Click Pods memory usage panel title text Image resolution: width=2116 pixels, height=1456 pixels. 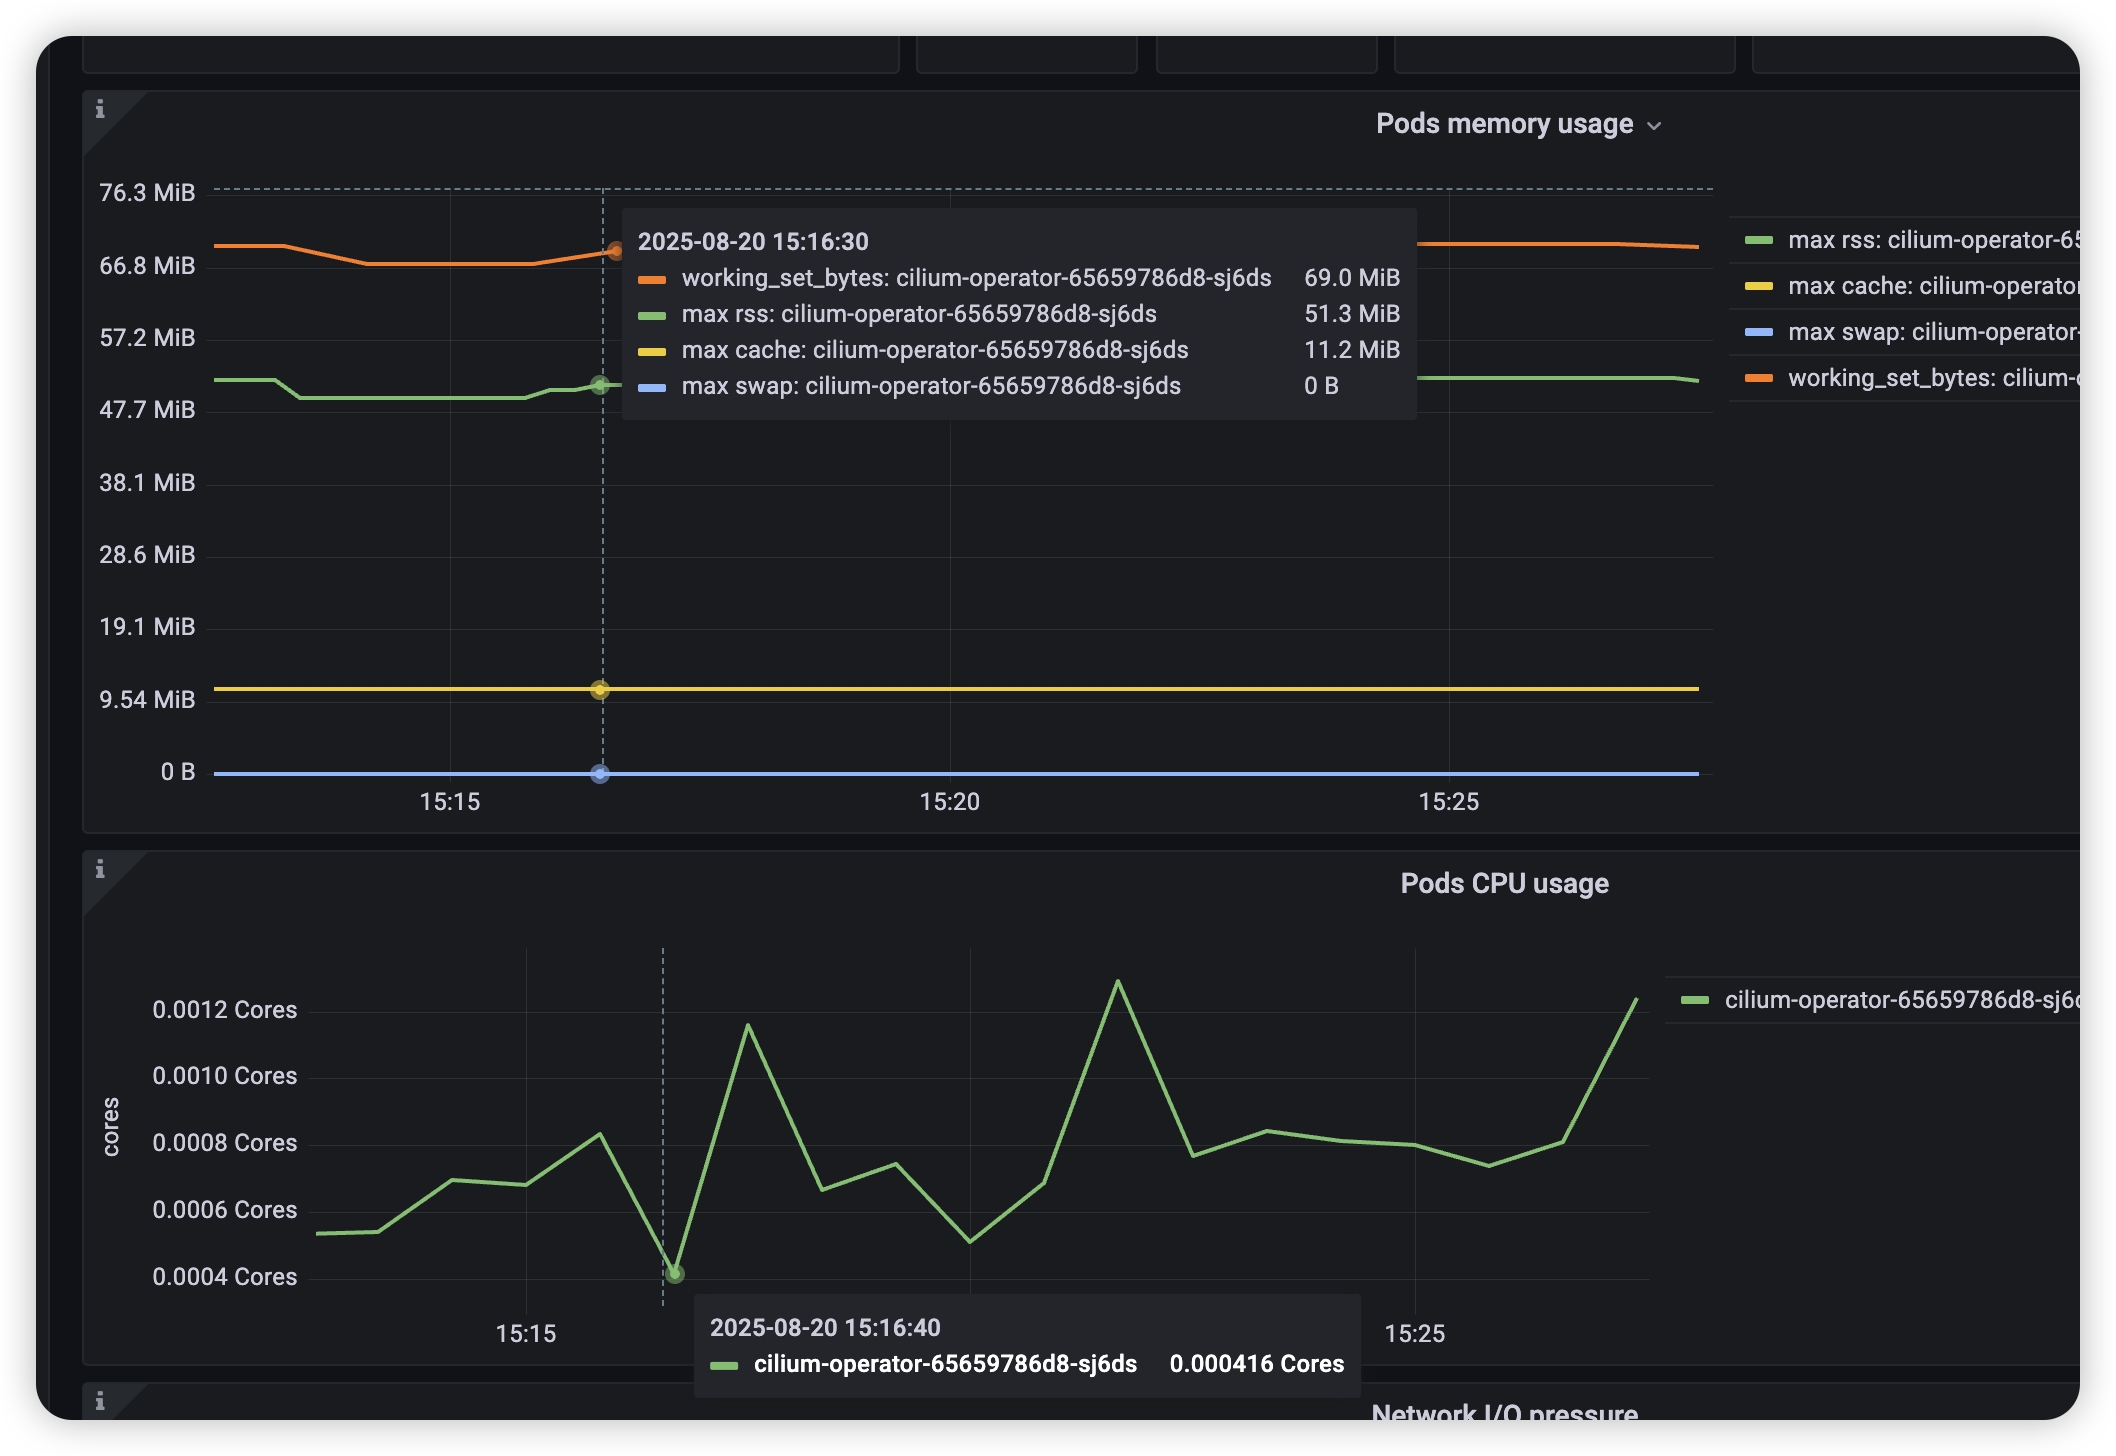pos(1504,124)
